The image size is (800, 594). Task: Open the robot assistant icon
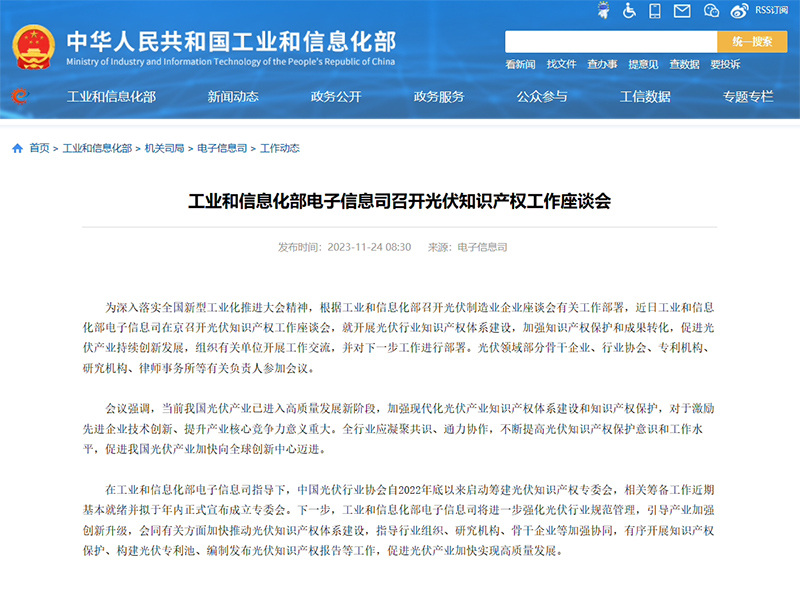604,10
